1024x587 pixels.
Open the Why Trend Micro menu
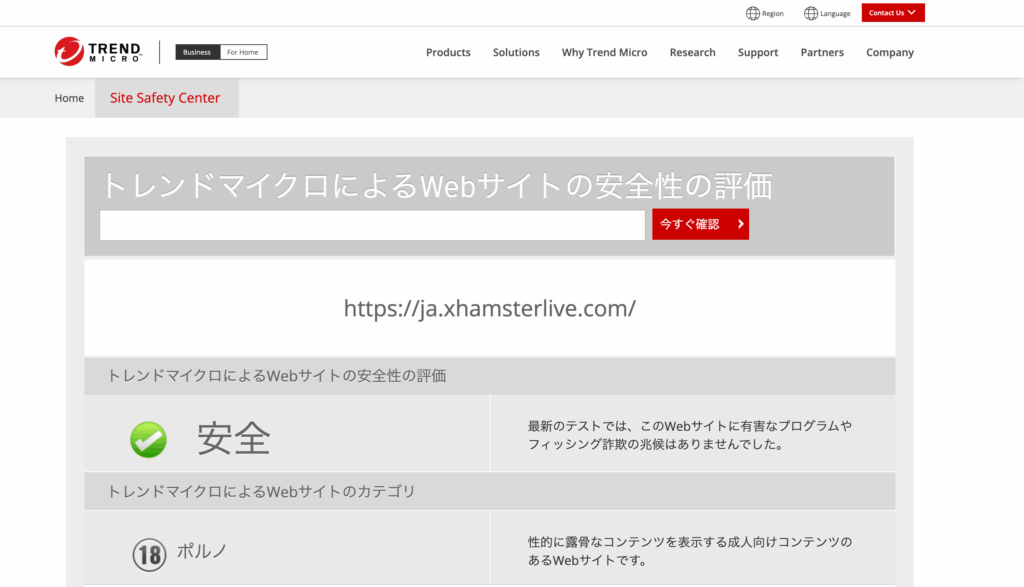[604, 52]
